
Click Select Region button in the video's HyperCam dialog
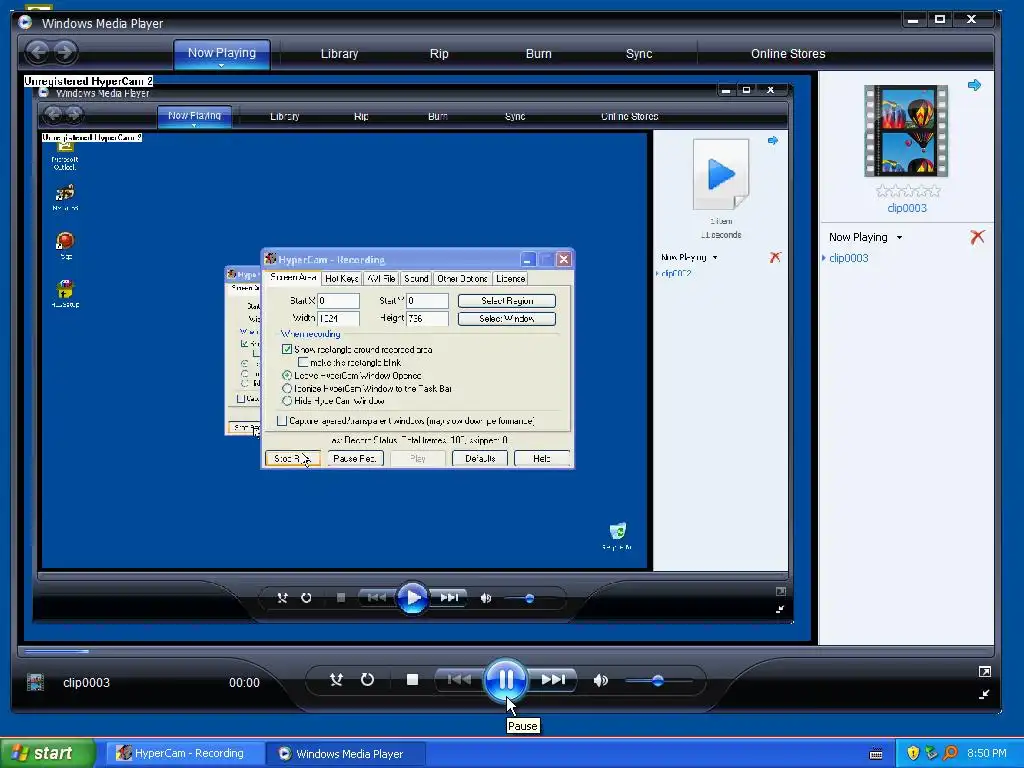[507, 300]
